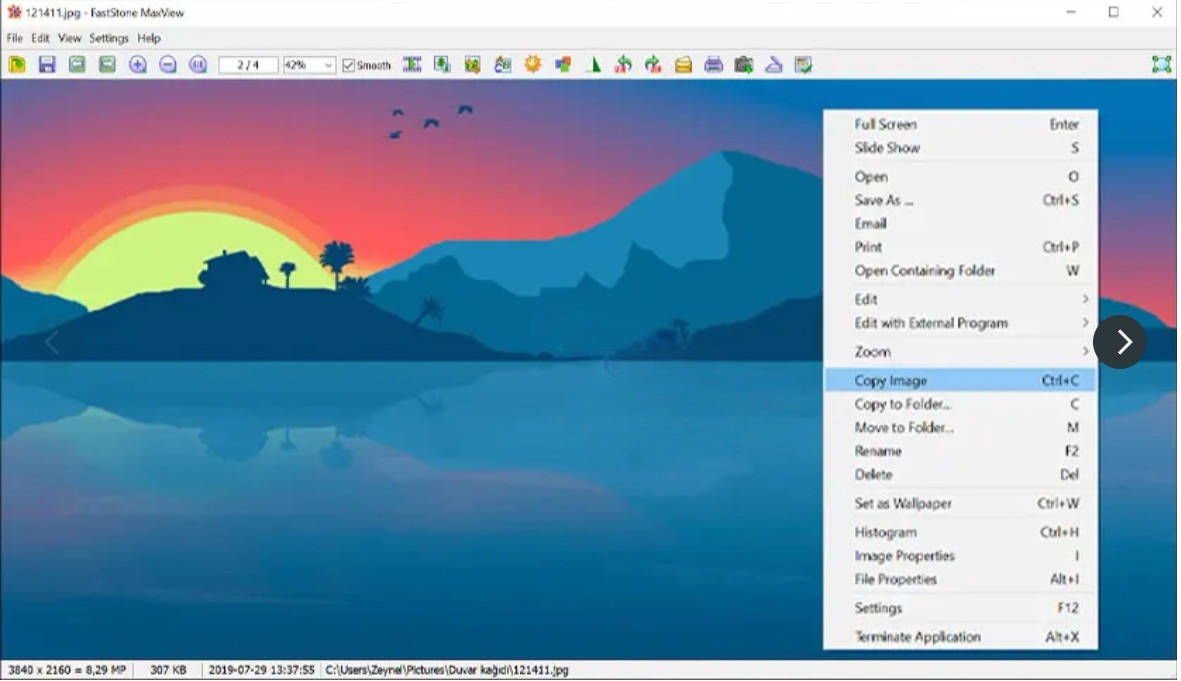
Task: Choose Rename in context menu
Action: pyautogui.click(x=960, y=450)
